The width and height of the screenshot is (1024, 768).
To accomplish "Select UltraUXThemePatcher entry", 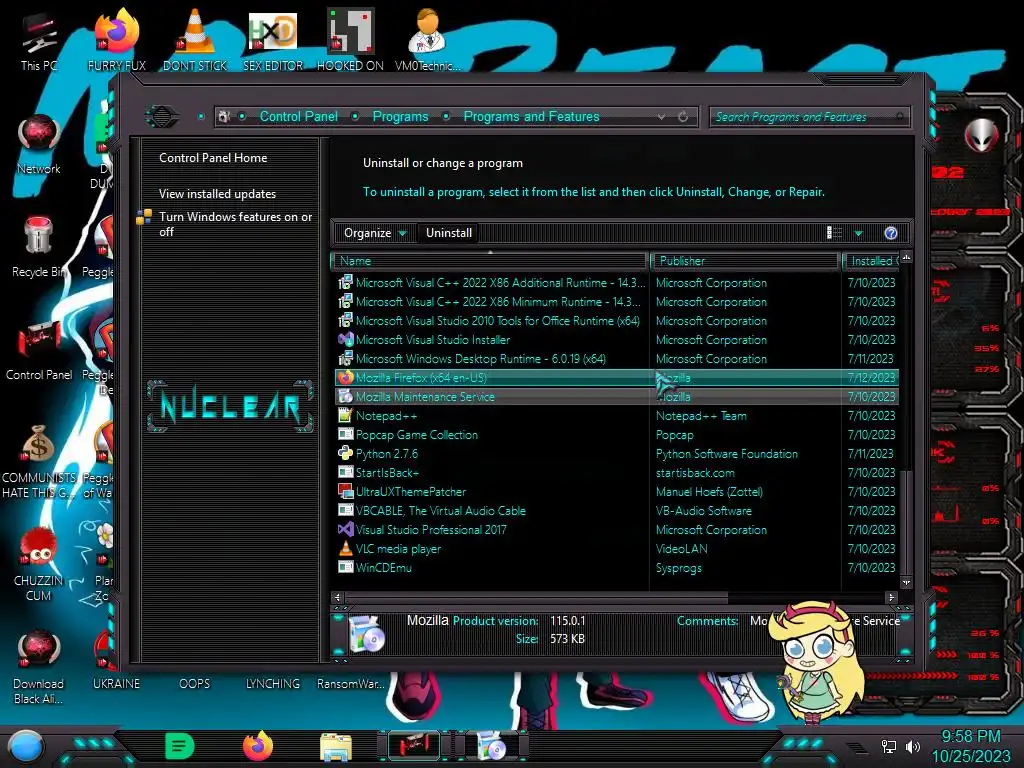I will coord(616,491).
